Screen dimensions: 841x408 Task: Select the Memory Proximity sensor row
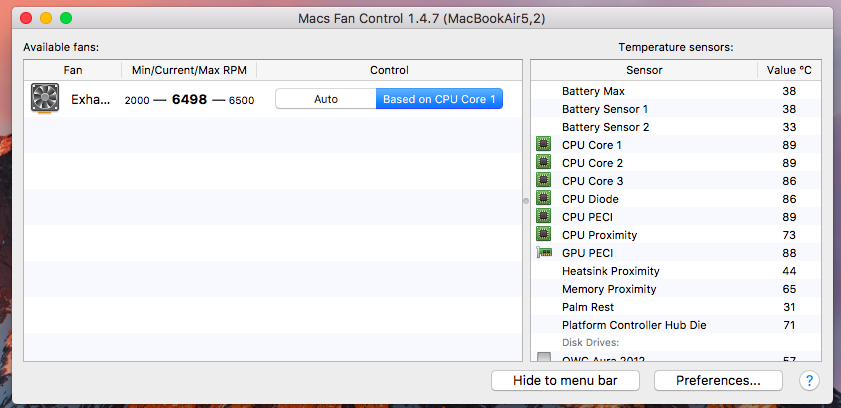pos(676,289)
